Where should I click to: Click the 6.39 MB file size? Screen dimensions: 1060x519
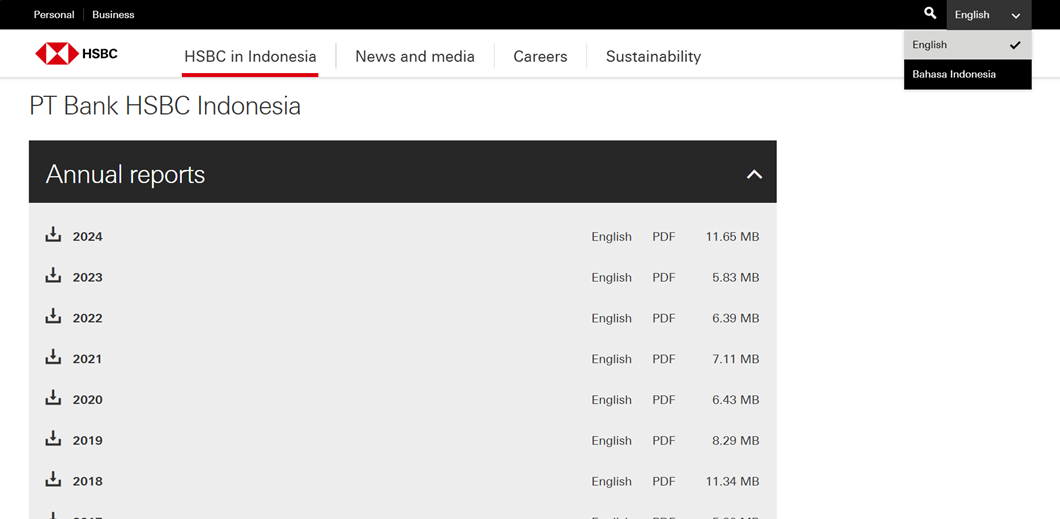coord(736,318)
